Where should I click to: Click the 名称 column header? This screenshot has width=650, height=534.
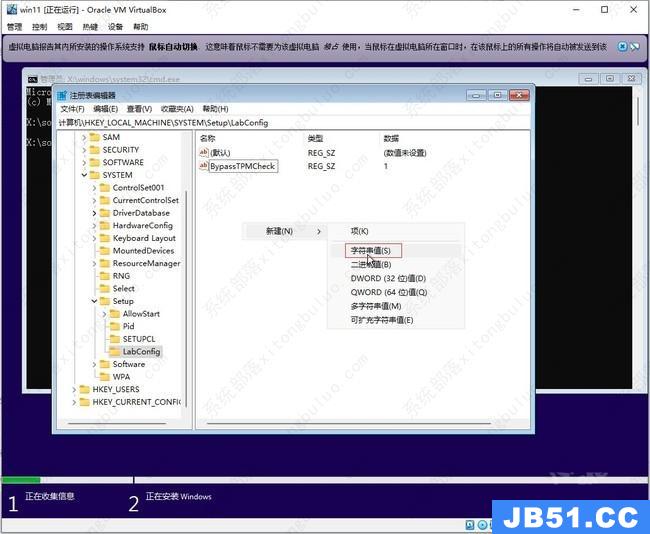click(x=208, y=137)
